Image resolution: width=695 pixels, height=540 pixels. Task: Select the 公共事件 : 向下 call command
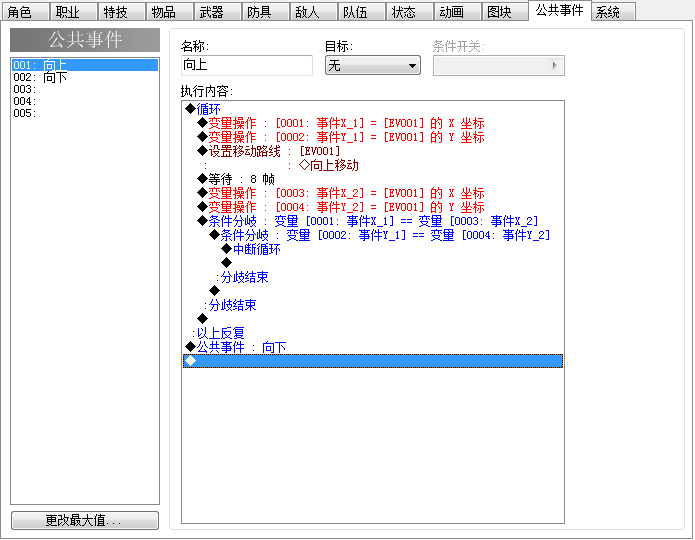point(373,347)
